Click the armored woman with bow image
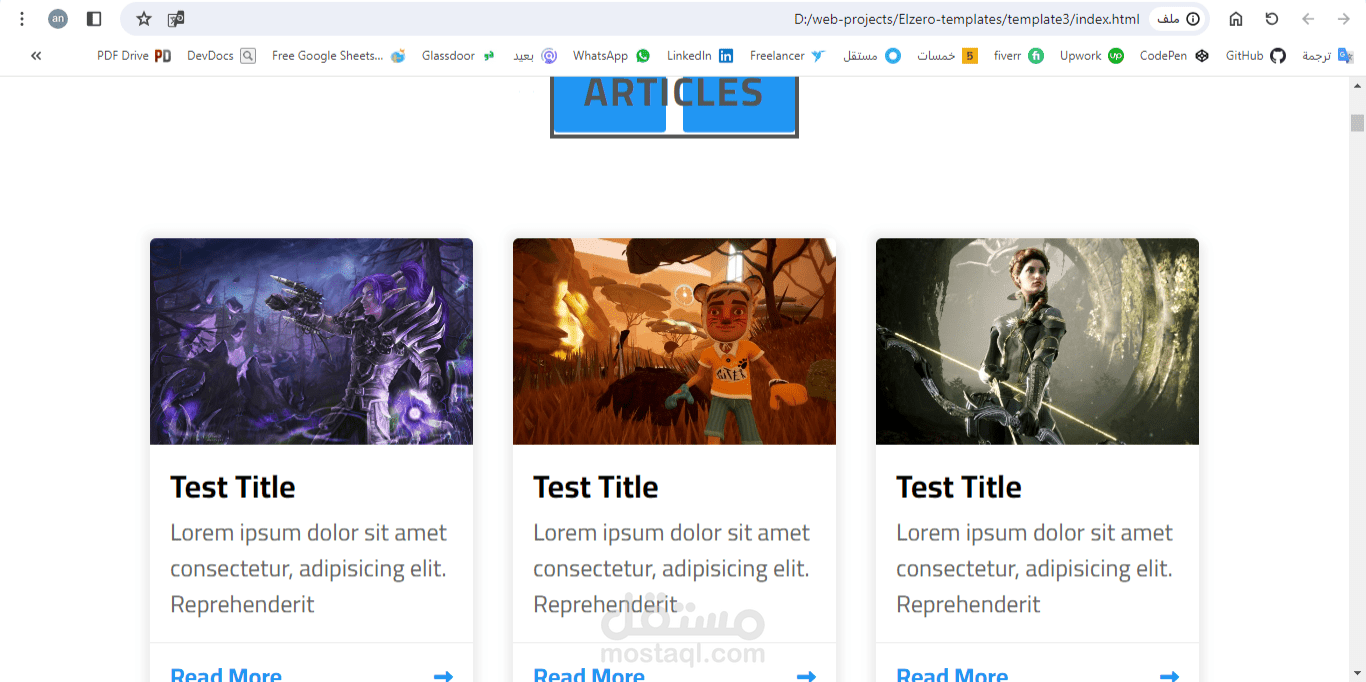 [1037, 341]
